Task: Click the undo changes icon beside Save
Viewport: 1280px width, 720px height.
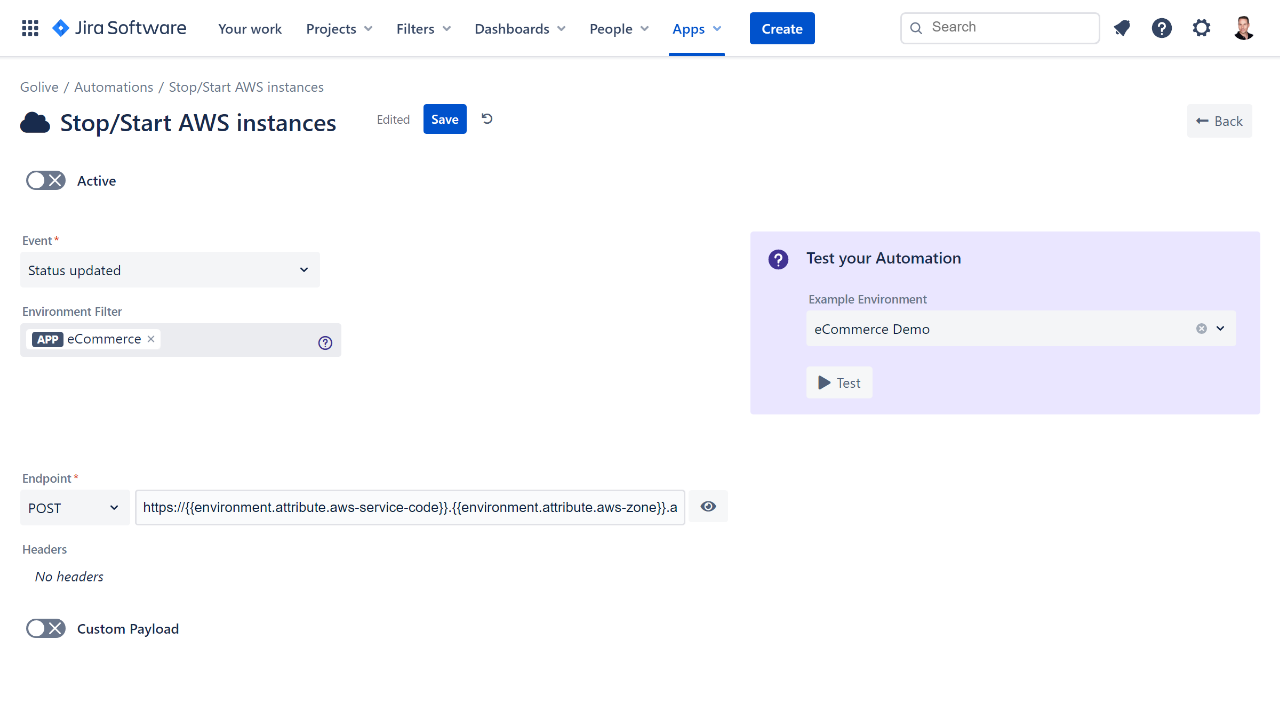Action: 487,119
